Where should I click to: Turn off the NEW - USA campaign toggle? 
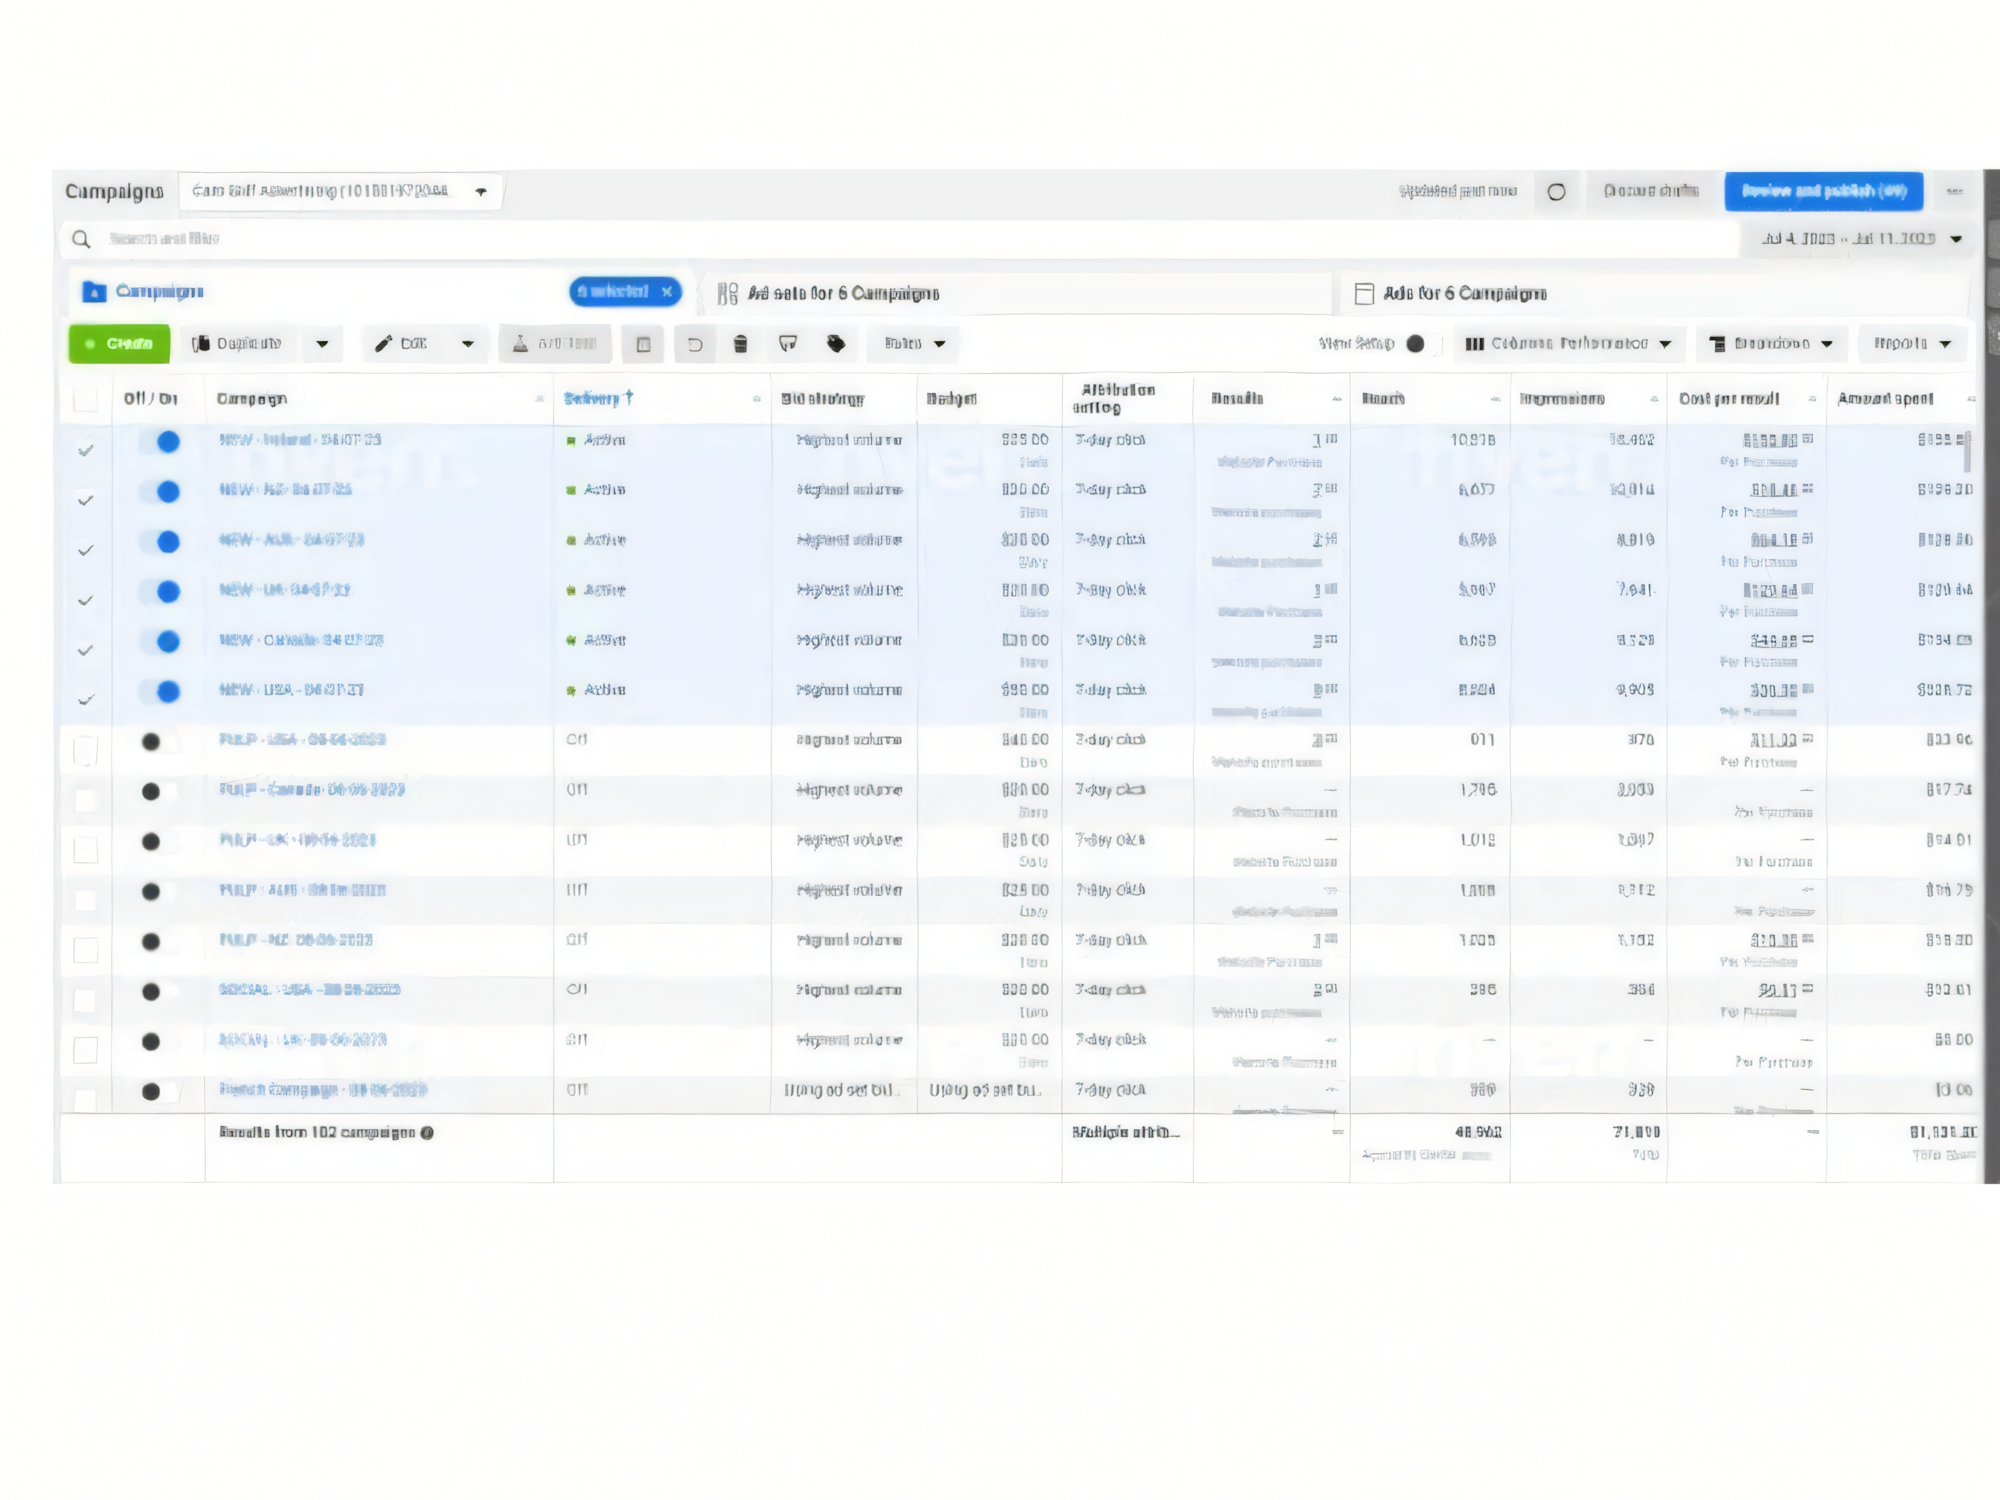[x=162, y=691]
